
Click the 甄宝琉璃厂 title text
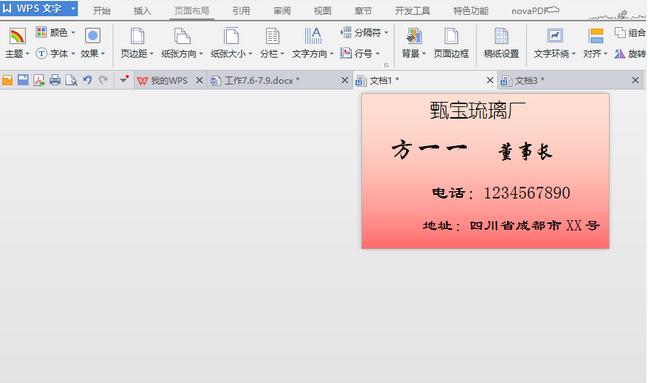478,110
